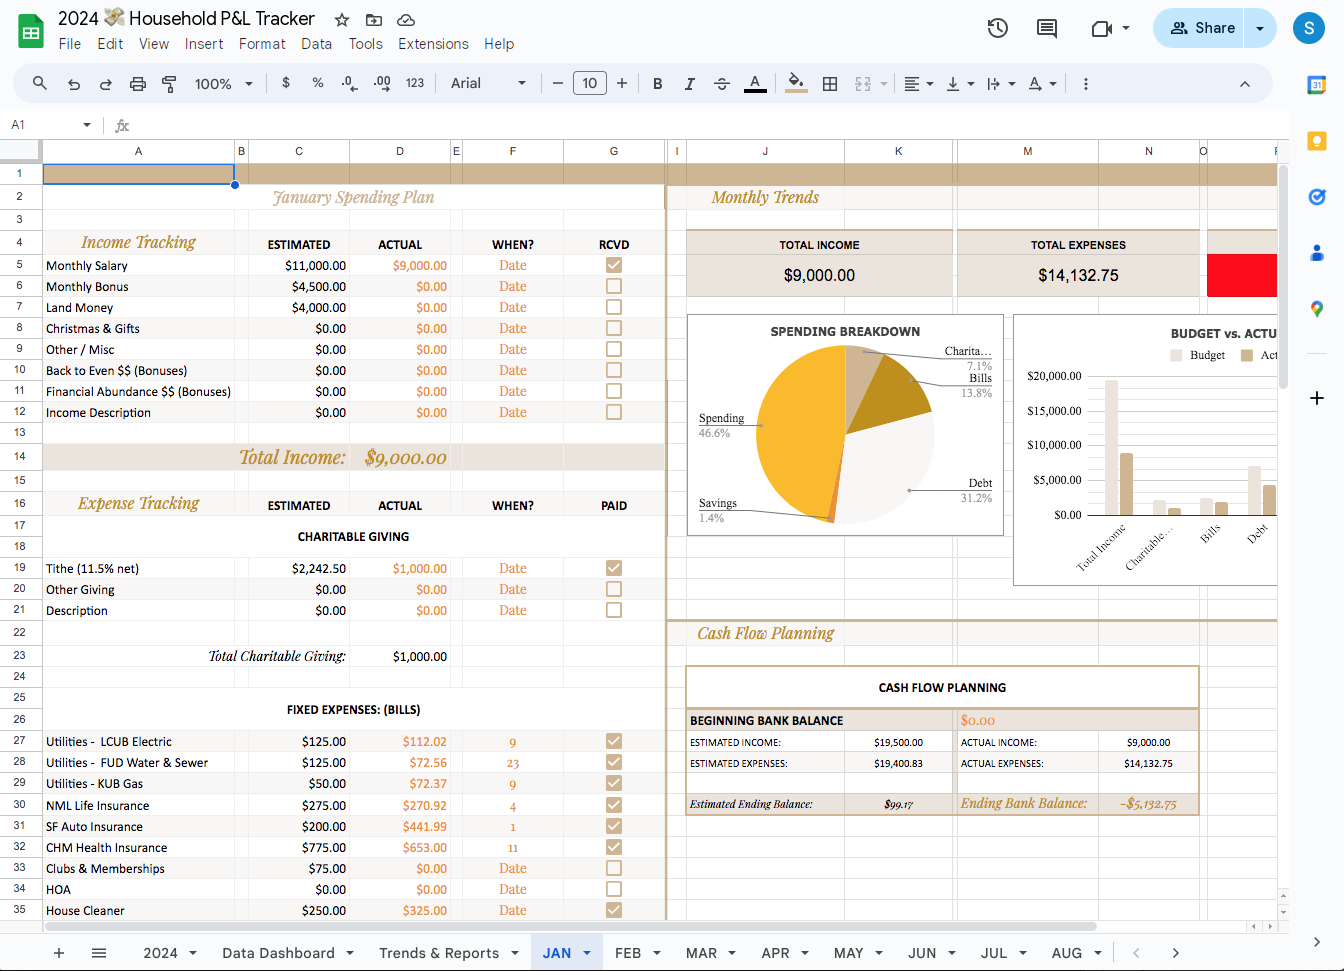Open the Insert menu
The height and width of the screenshot is (971, 1344).
click(x=204, y=44)
